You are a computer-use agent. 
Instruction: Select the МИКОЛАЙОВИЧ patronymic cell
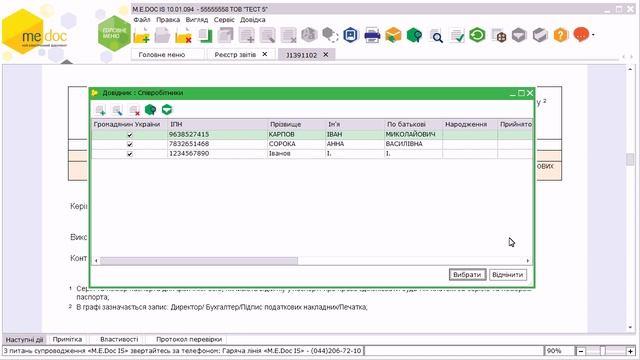click(x=413, y=134)
